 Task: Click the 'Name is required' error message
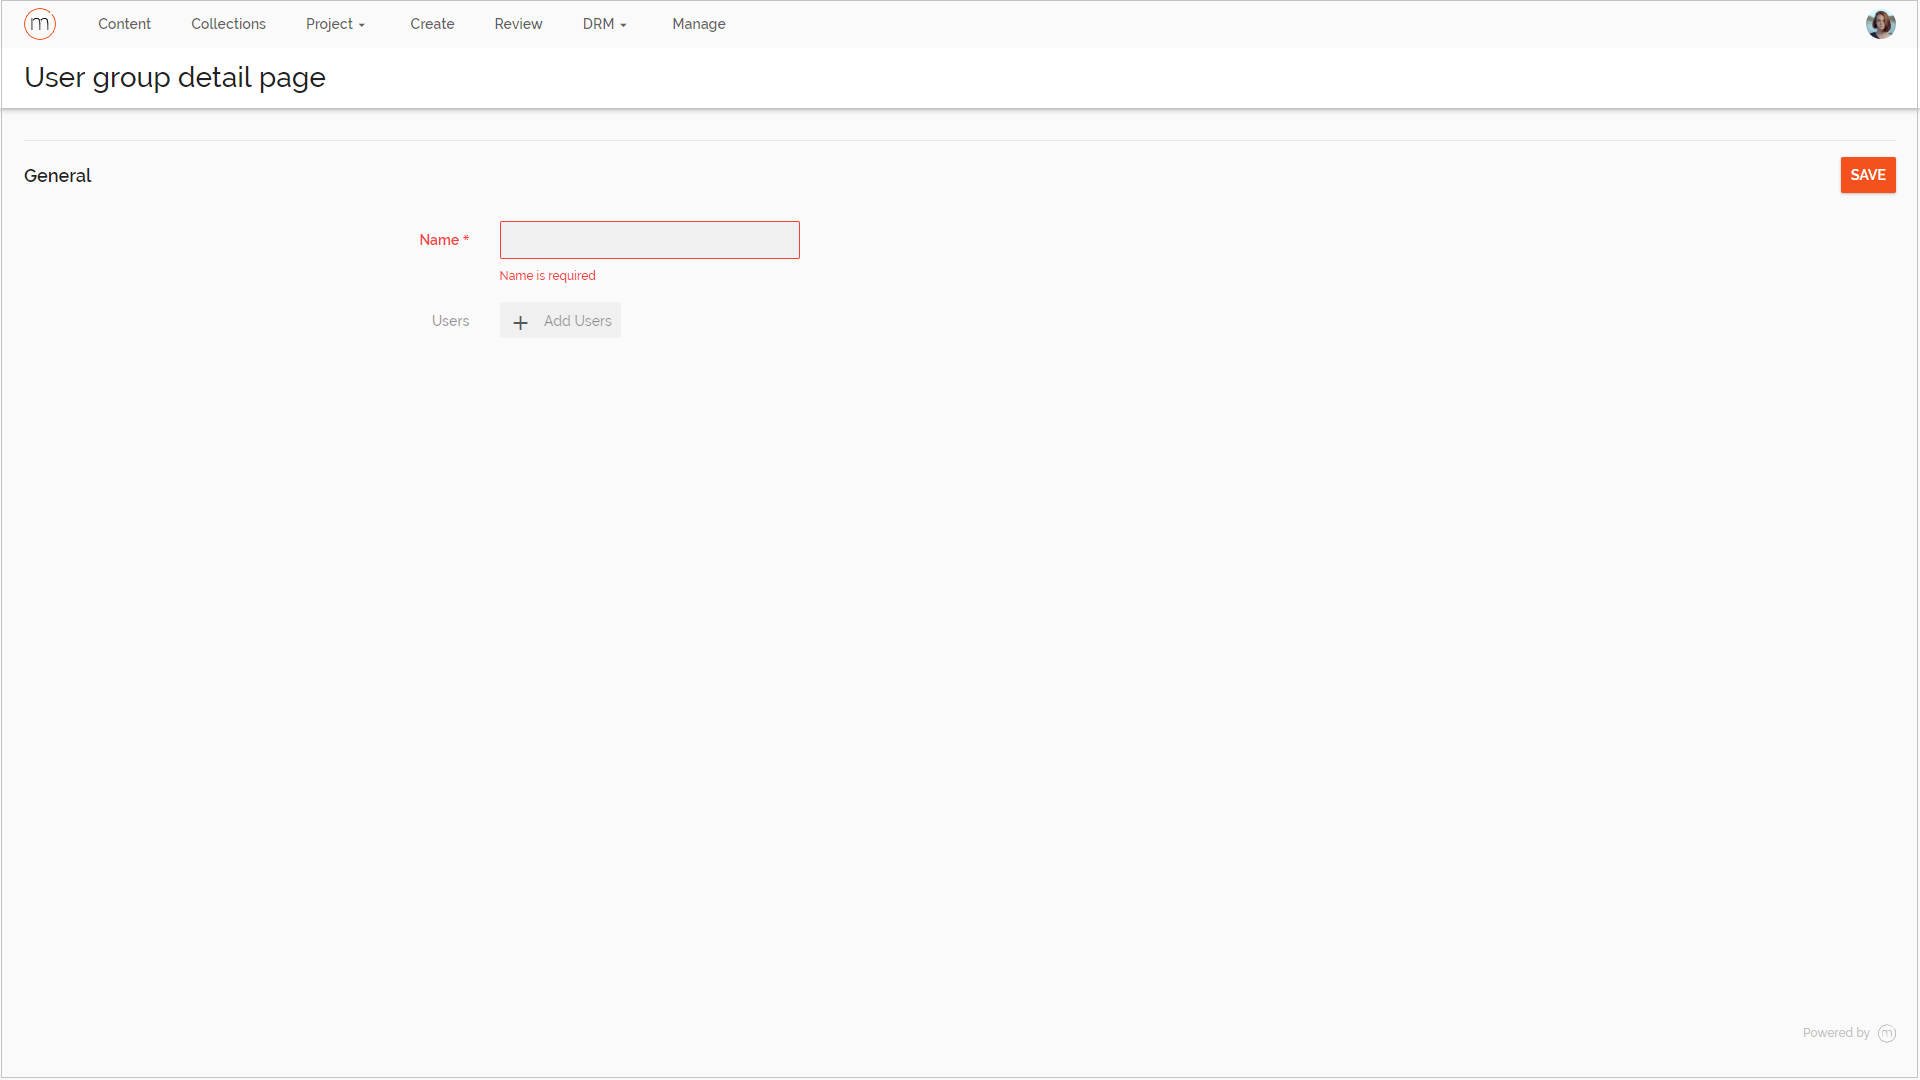[x=547, y=276]
